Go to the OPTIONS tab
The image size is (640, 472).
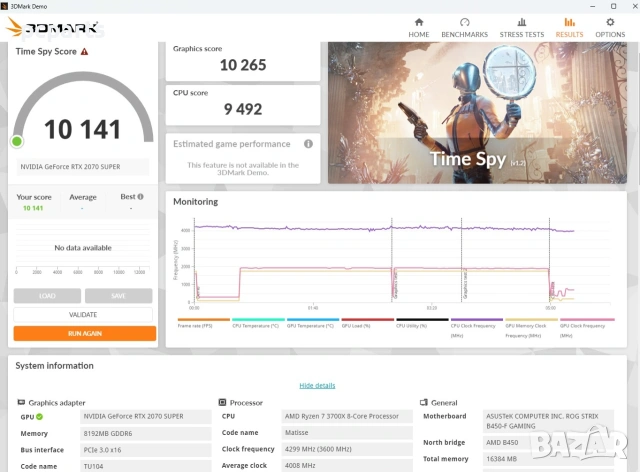[x=610, y=28]
